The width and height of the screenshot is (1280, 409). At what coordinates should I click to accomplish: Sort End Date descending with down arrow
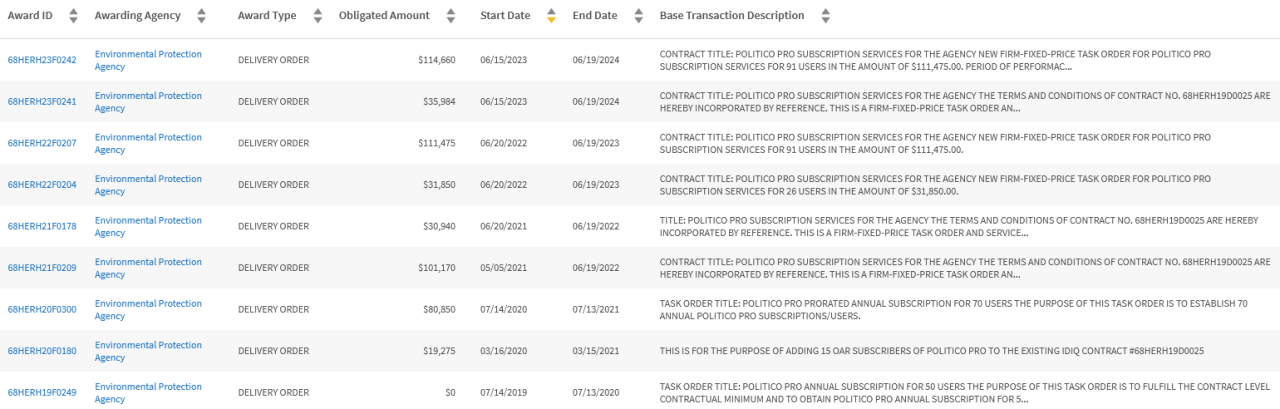638,20
